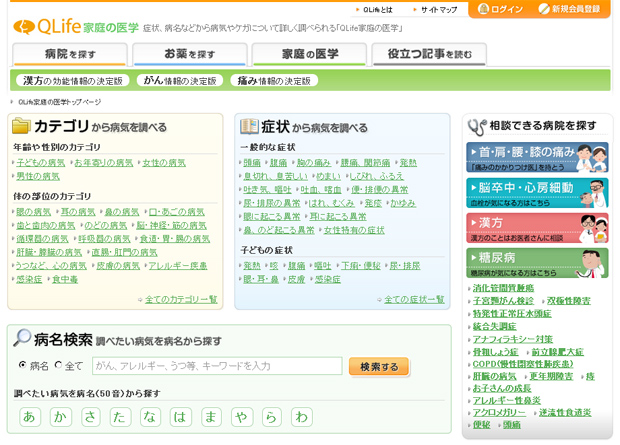Click the QLife logo icon

point(24,27)
